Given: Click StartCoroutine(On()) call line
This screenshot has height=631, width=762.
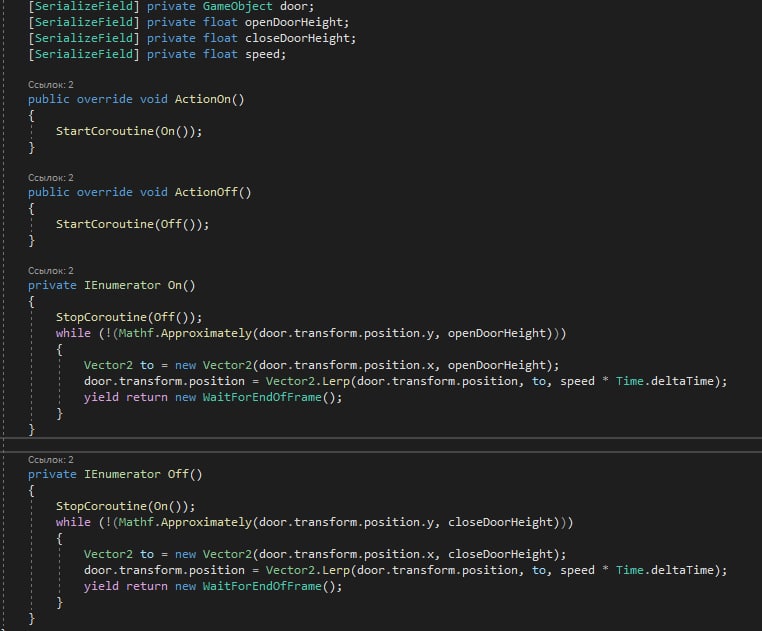Looking at the screenshot, I should 129,131.
